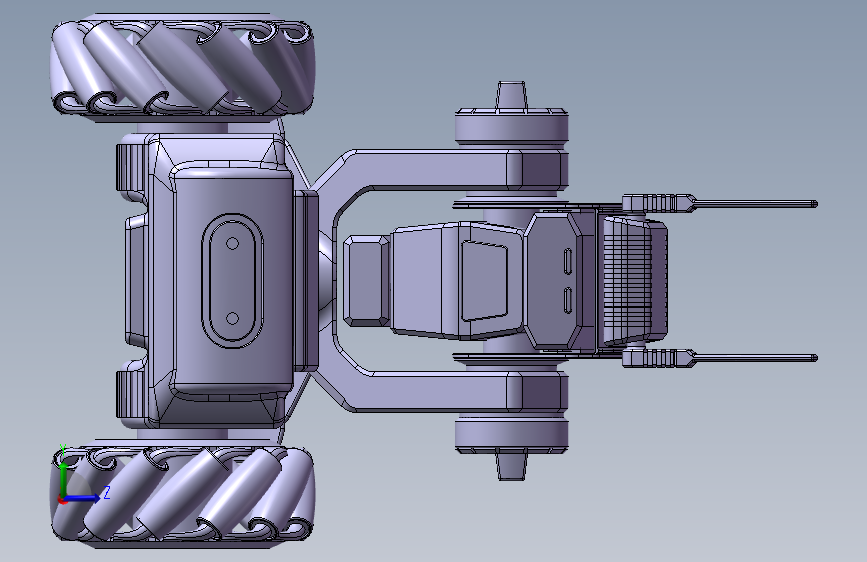867x562 pixels.
Task: Click the blue Z axis of the triad
Action: coord(83,498)
